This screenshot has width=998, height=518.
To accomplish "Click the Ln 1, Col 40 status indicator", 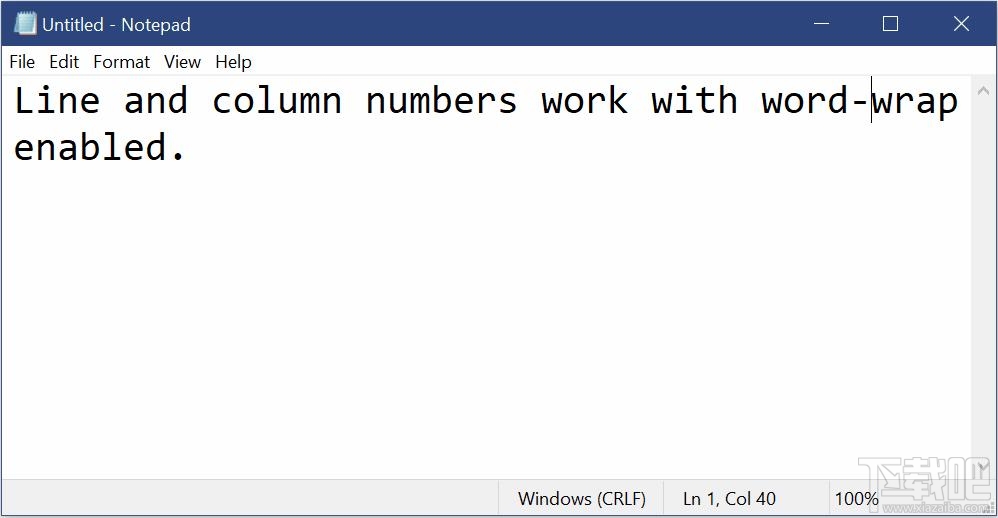I will pyautogui.click(x=729, y=498).
